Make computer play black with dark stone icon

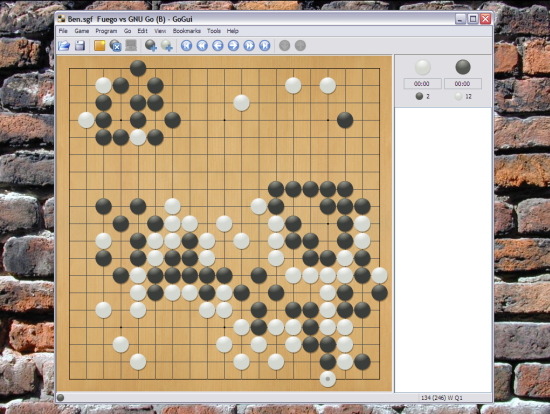151,46
